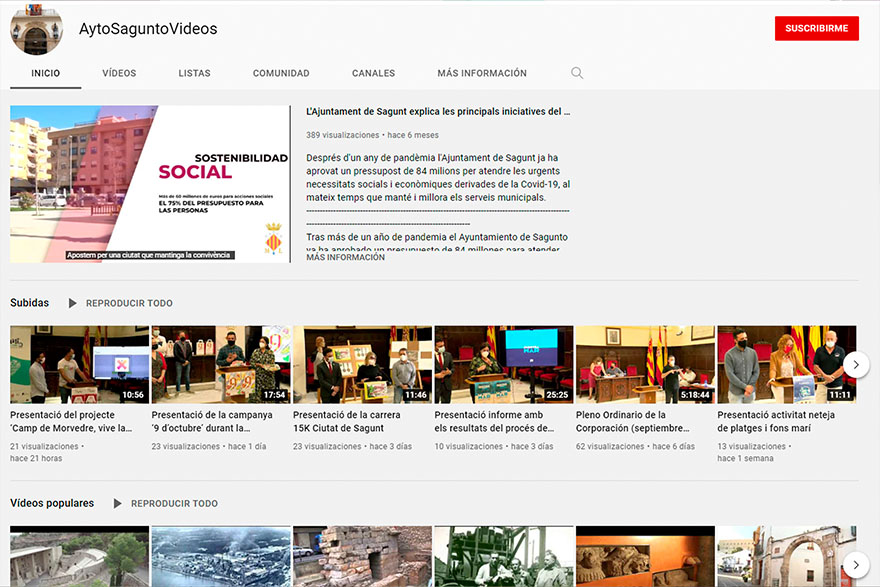Switch to the COMUNIDAD tab

pos(281,72)
